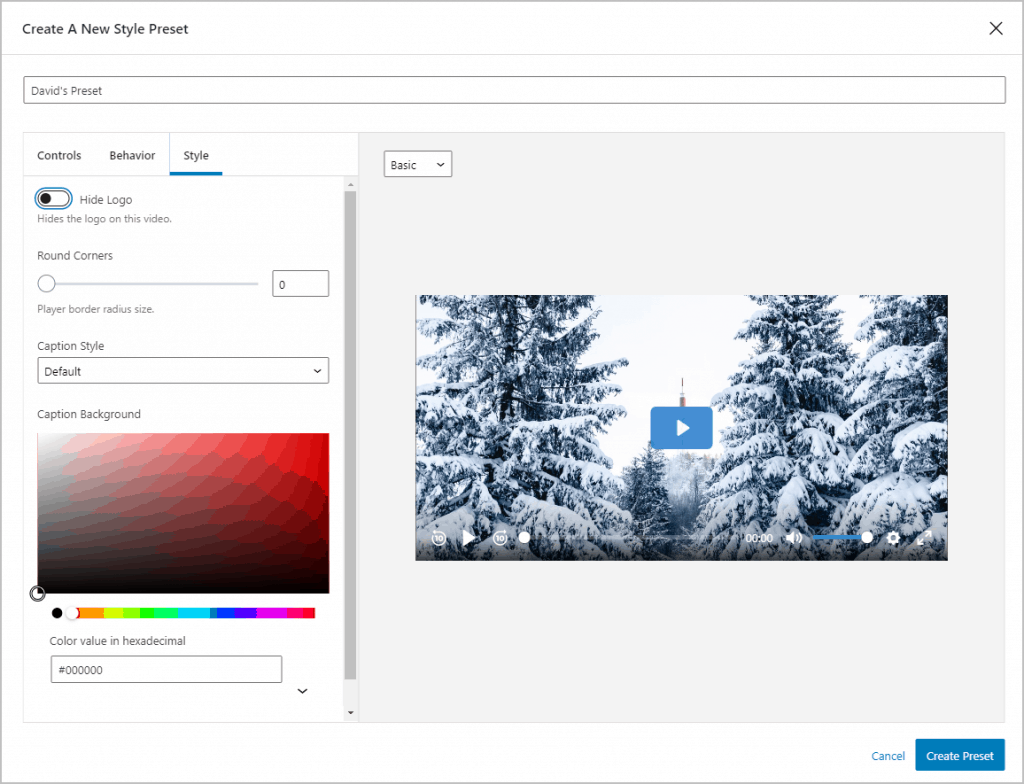Click the rainbow hue slider bar
This screenshot has height=784, width=1024.
tap(190, 613)
